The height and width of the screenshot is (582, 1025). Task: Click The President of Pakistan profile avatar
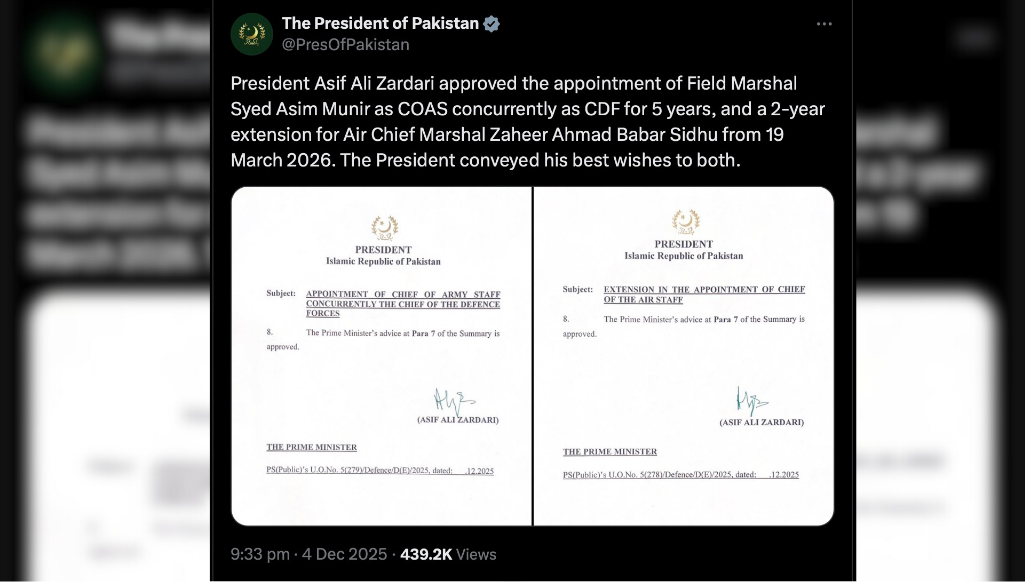tap(251, 34)
